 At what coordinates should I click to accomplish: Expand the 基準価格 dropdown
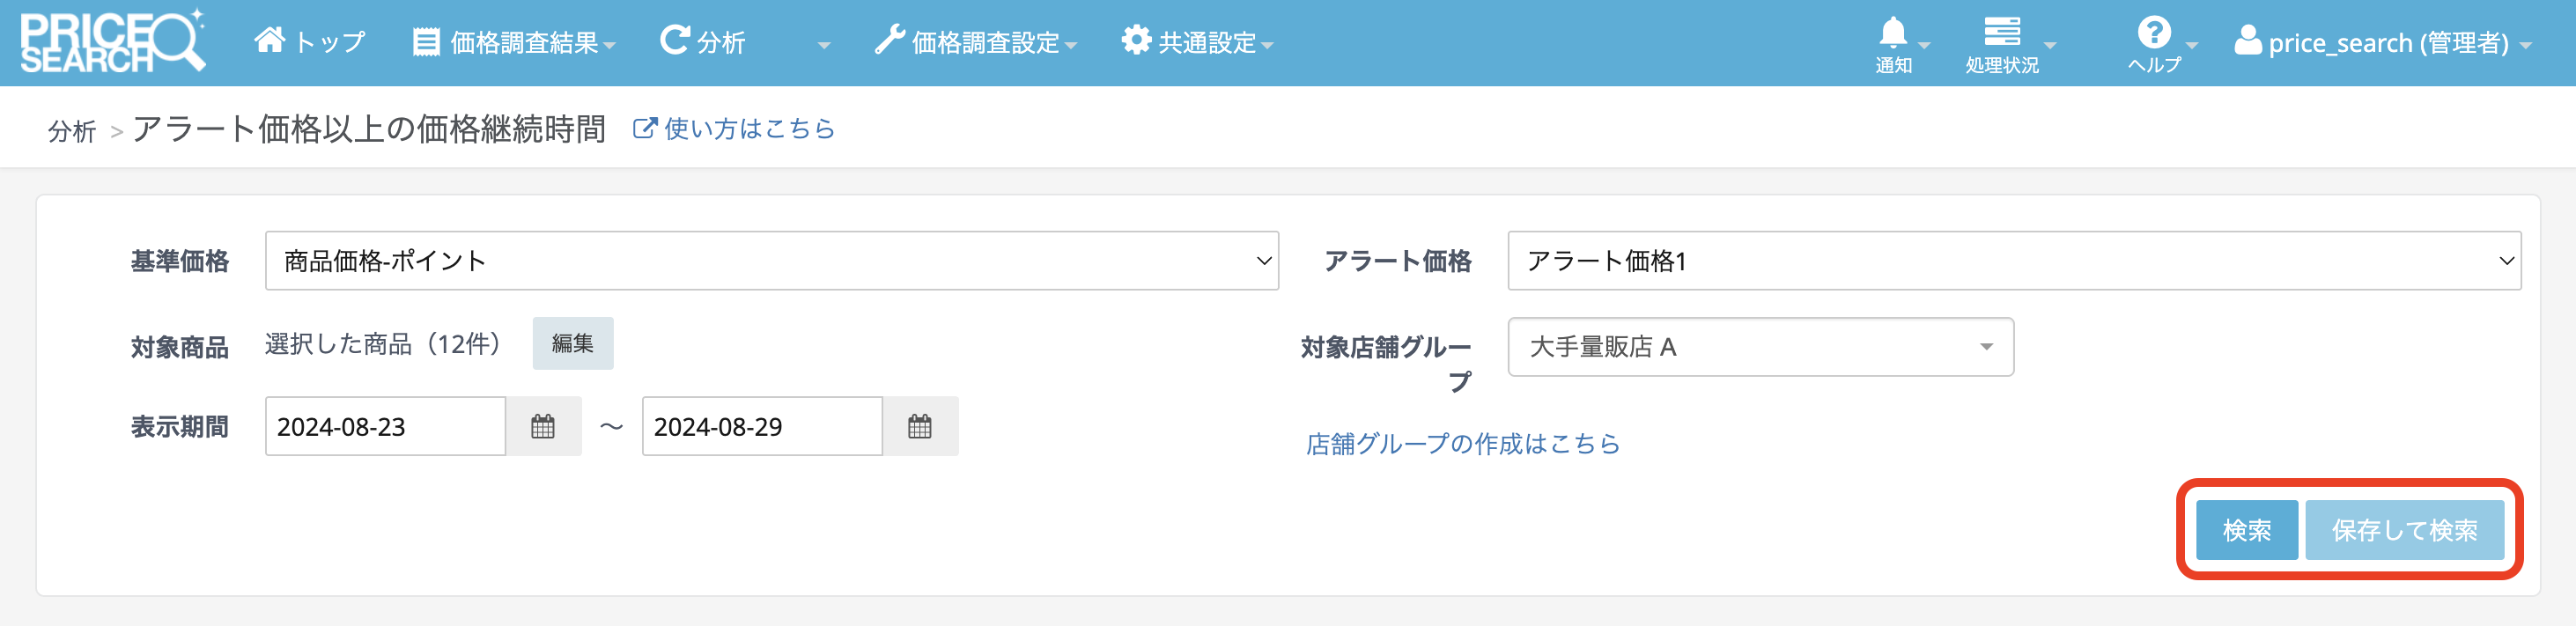pos(771,261)
